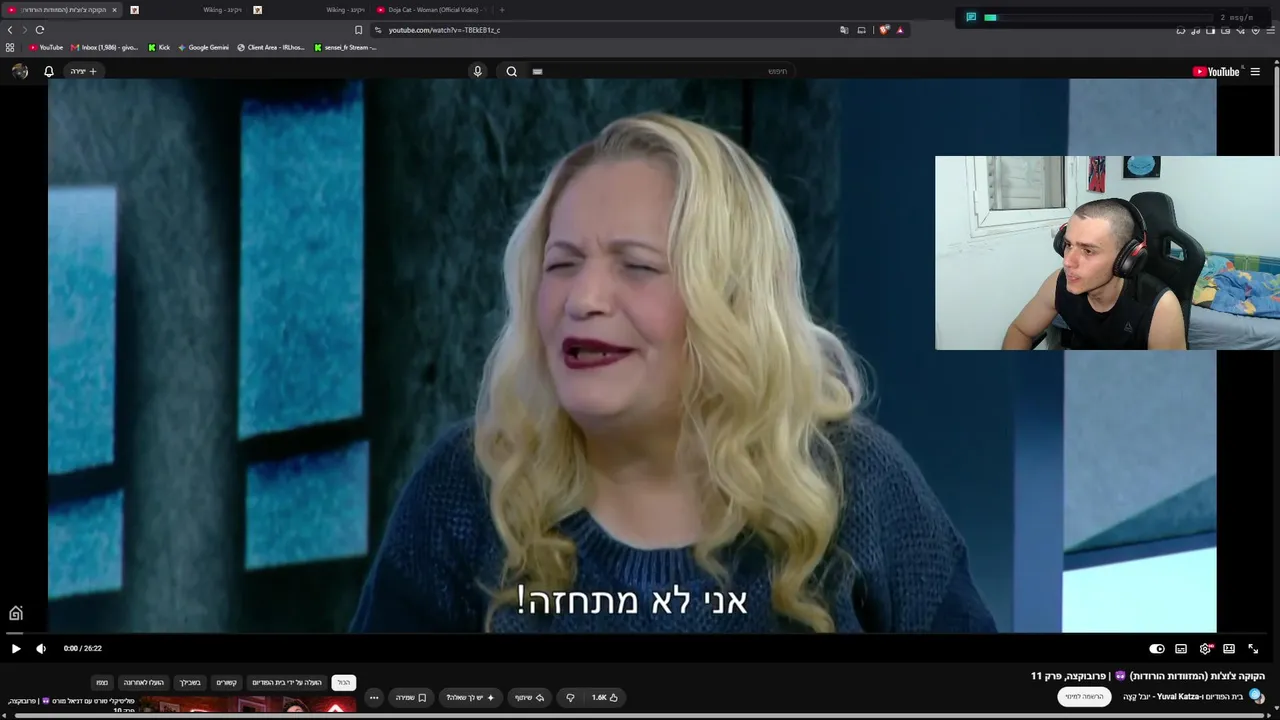This screenshot has height=720, width=1280.
Task: Like the video (1.6K)
Action: 605,697
